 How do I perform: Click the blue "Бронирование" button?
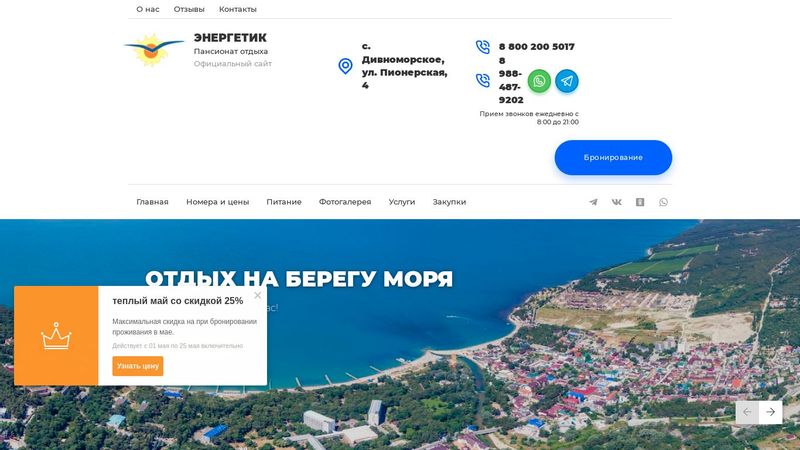(x=613, y=158)
